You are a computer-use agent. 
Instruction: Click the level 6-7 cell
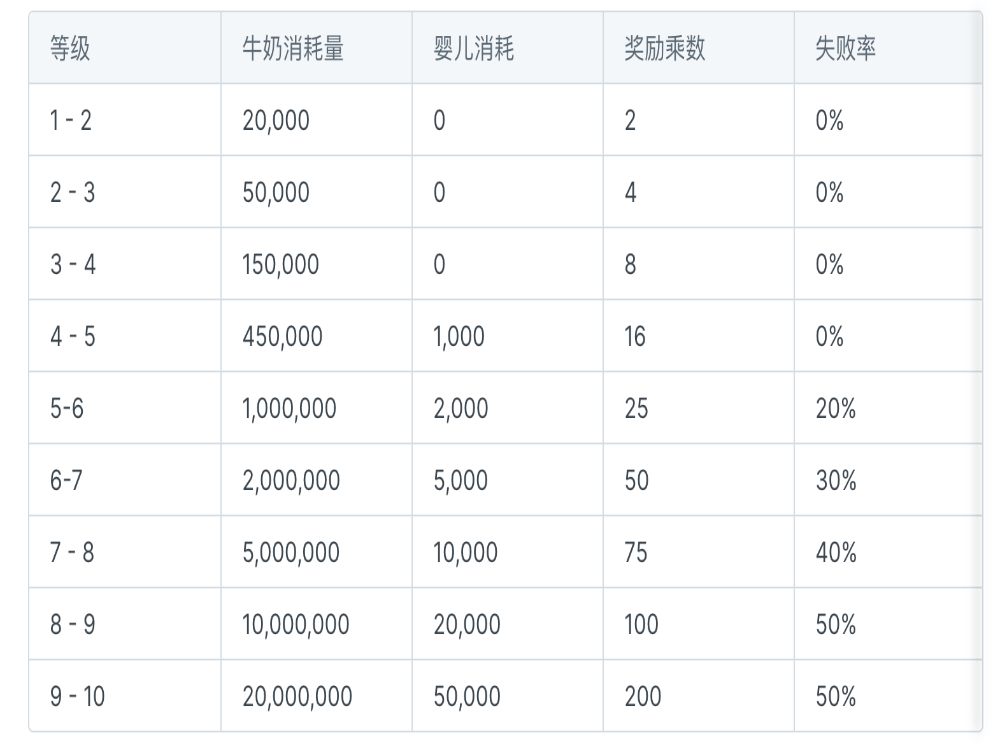125,480
